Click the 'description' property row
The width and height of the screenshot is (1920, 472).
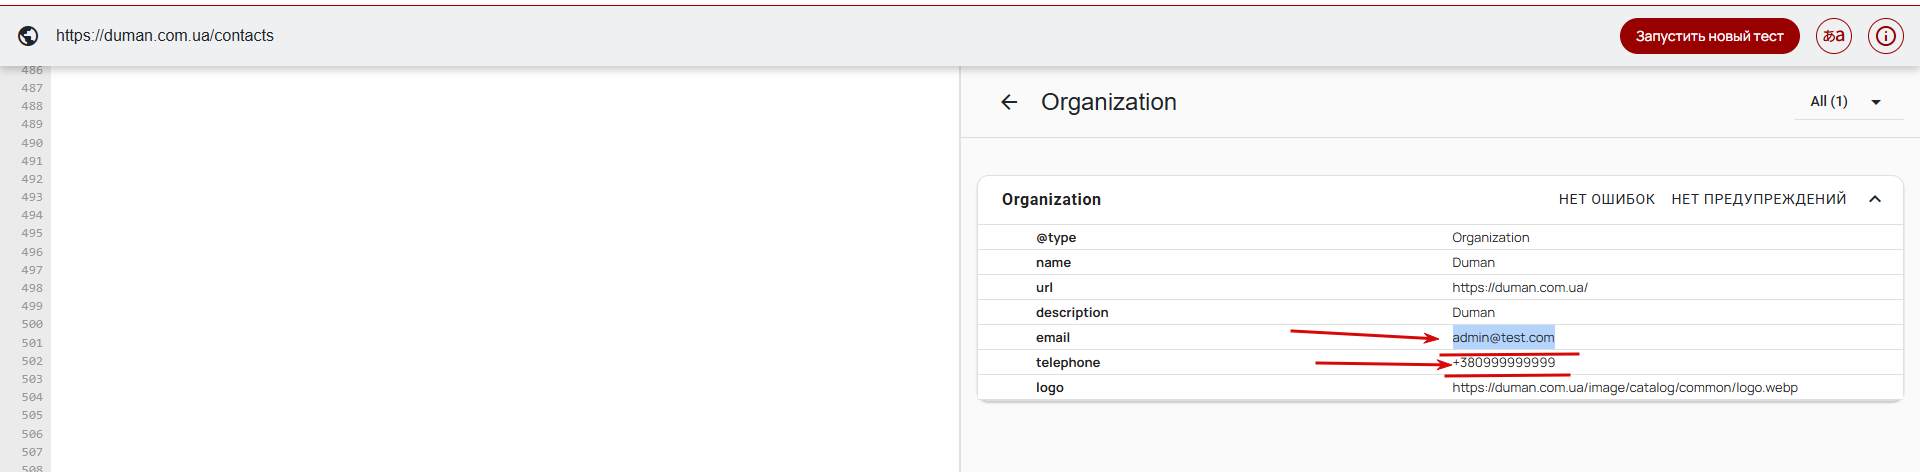tap(1072, 313)
